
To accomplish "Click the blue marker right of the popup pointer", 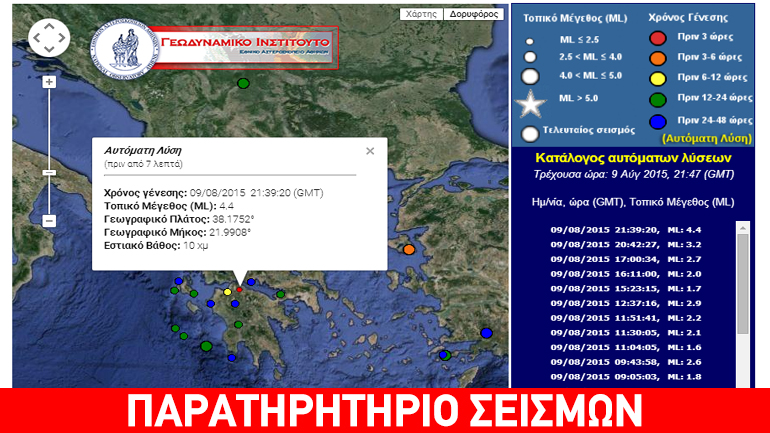I will (251, 282).
